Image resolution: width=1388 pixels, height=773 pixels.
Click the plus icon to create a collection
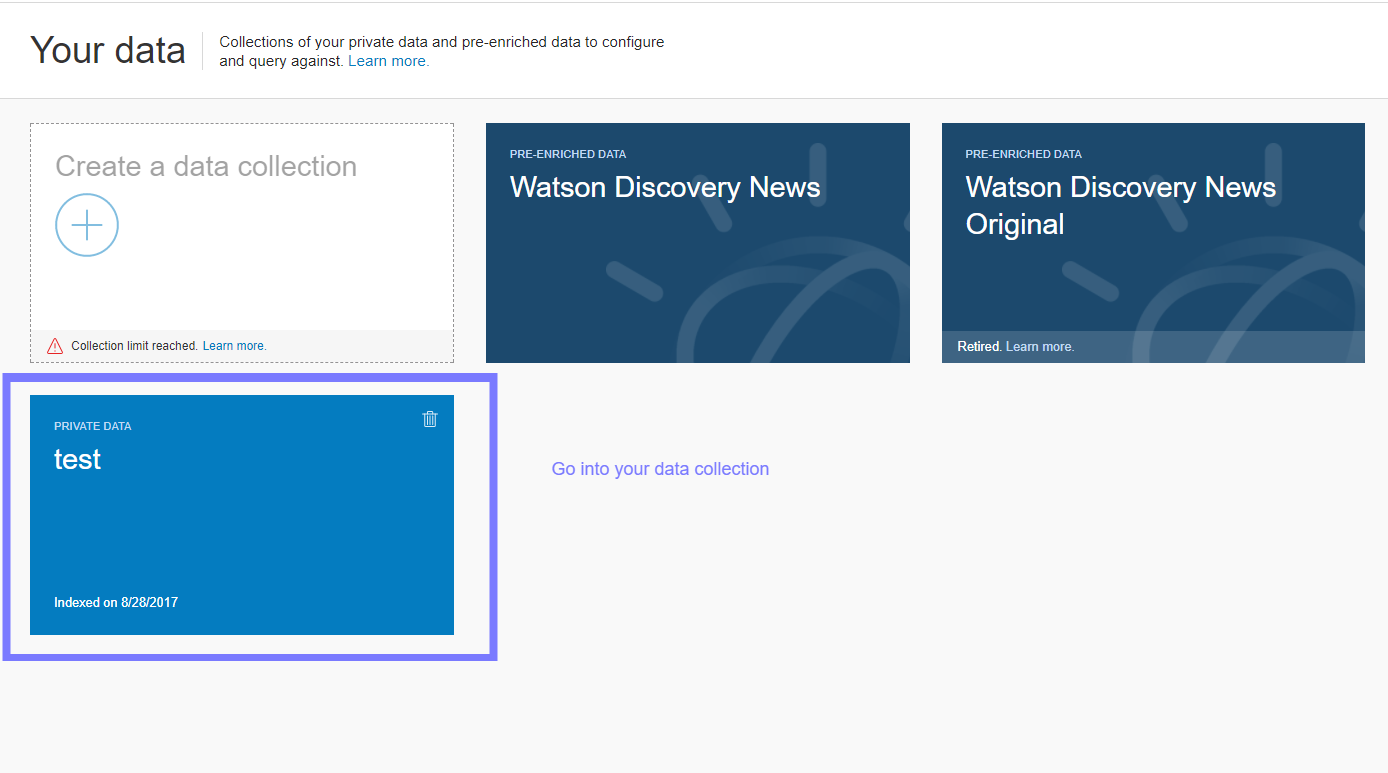pos(87,225)
